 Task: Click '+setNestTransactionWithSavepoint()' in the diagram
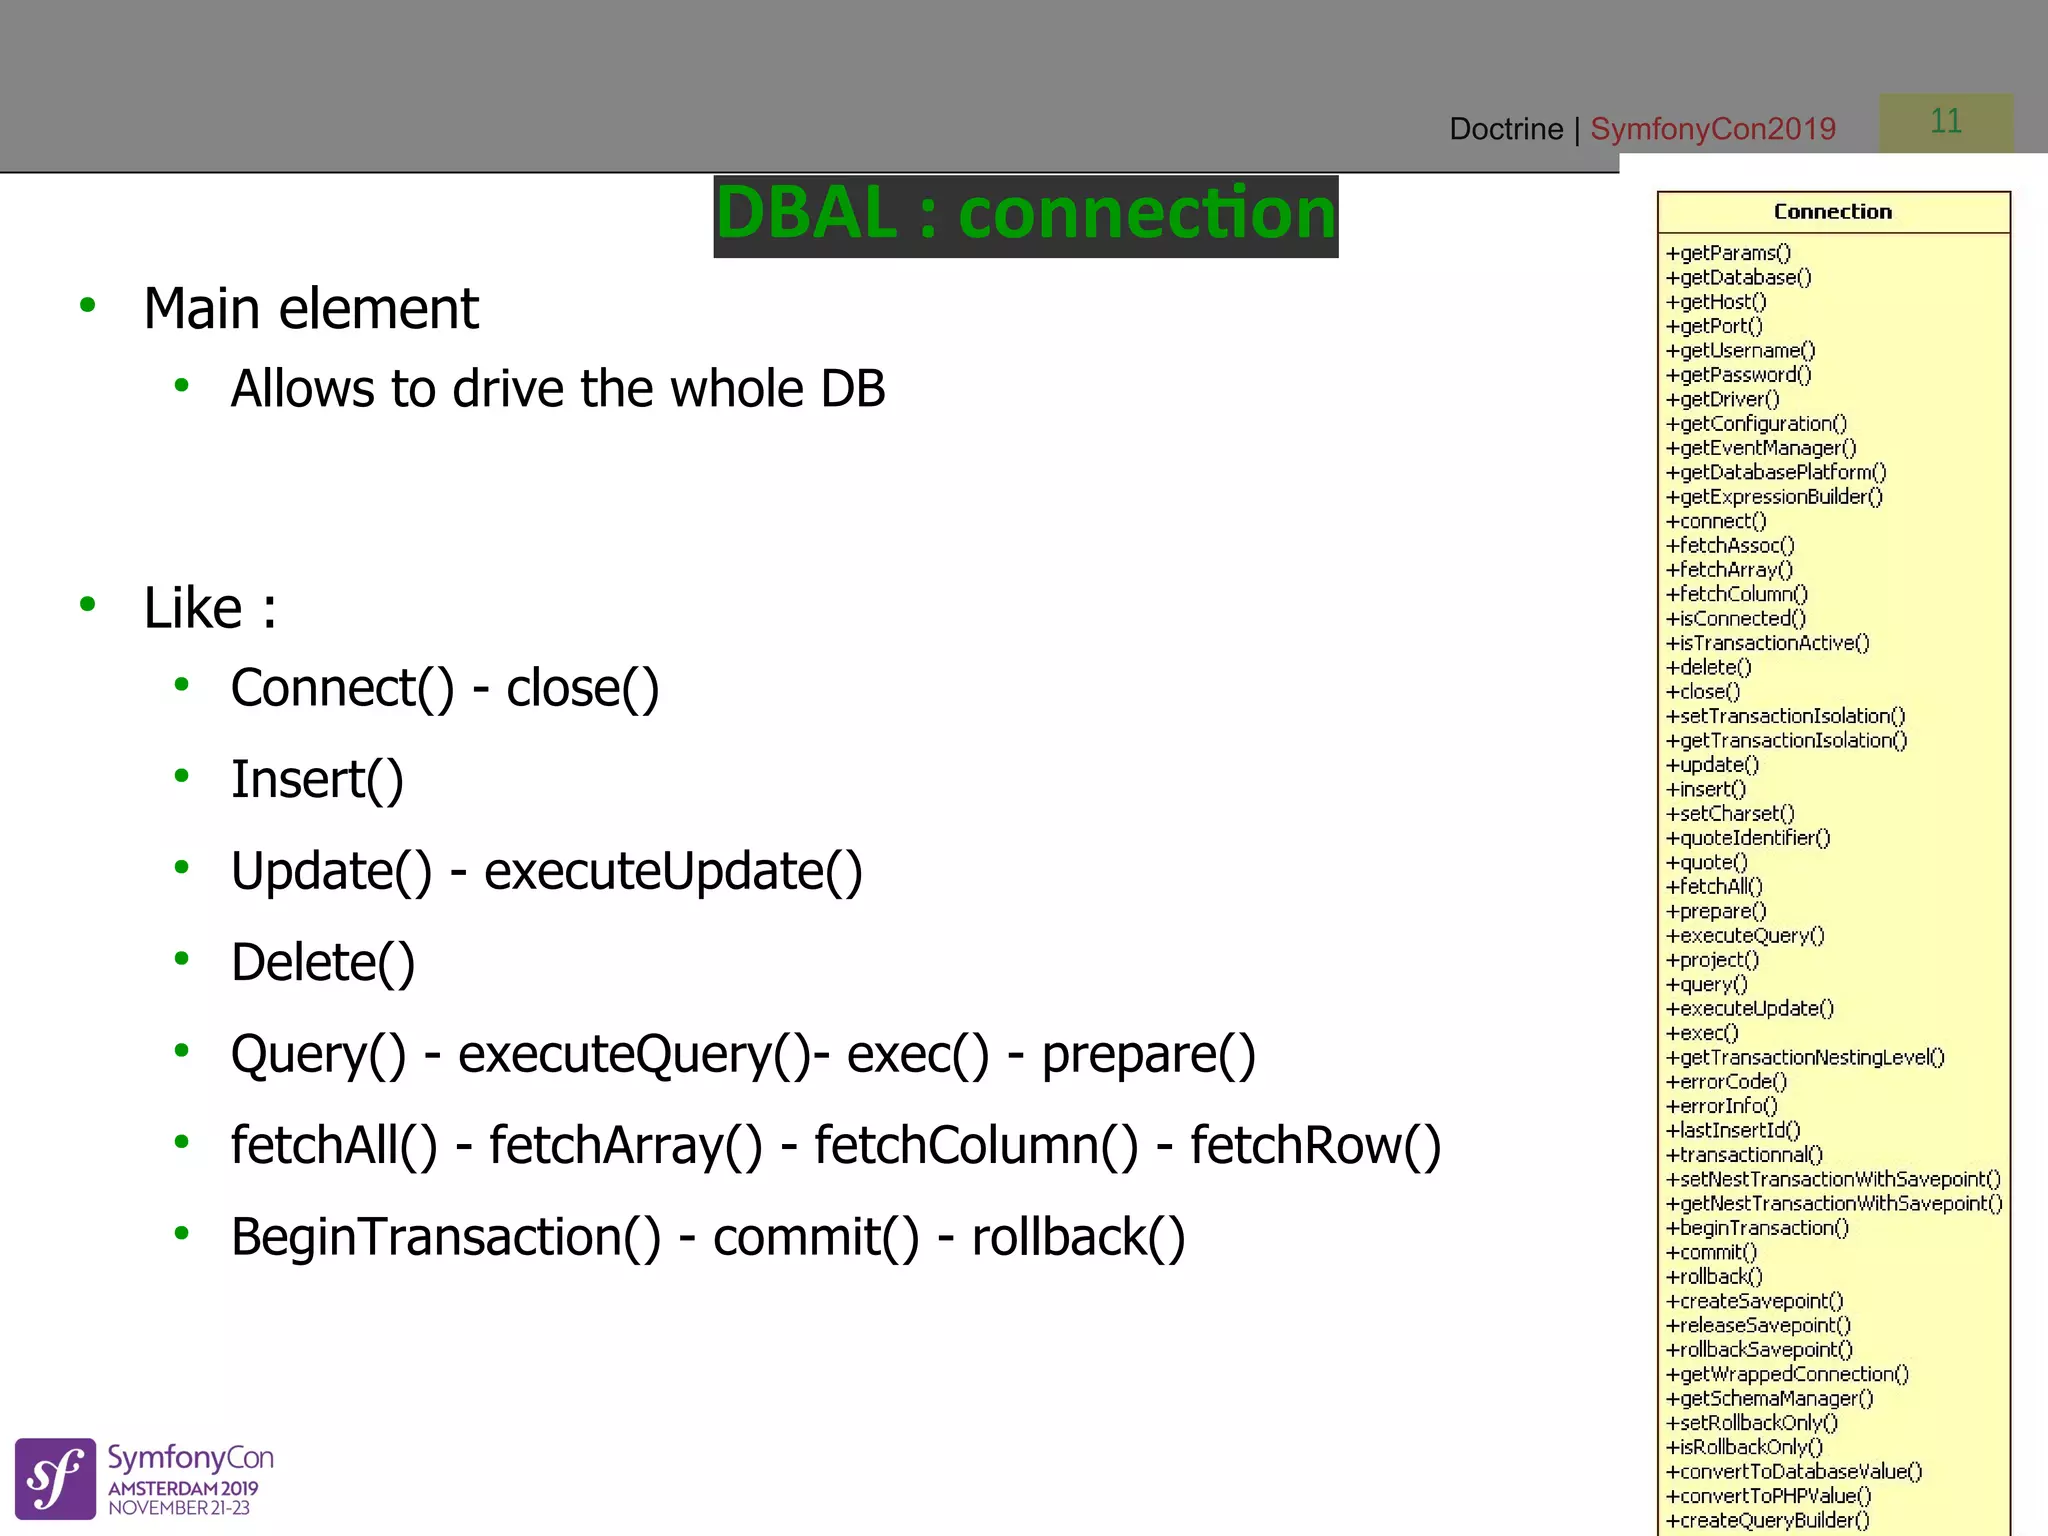(x=1834, y=1179)
